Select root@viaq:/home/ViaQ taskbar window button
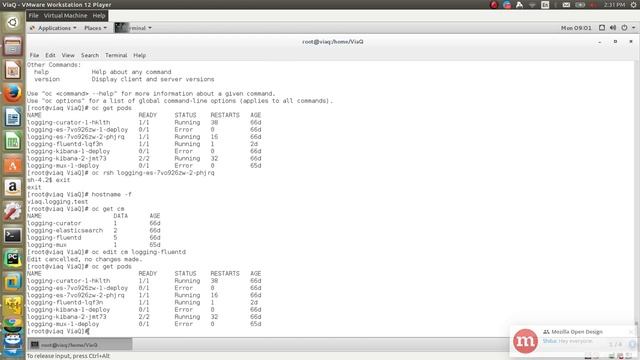This screenshot has height=360, width=640. pos(80,345)
